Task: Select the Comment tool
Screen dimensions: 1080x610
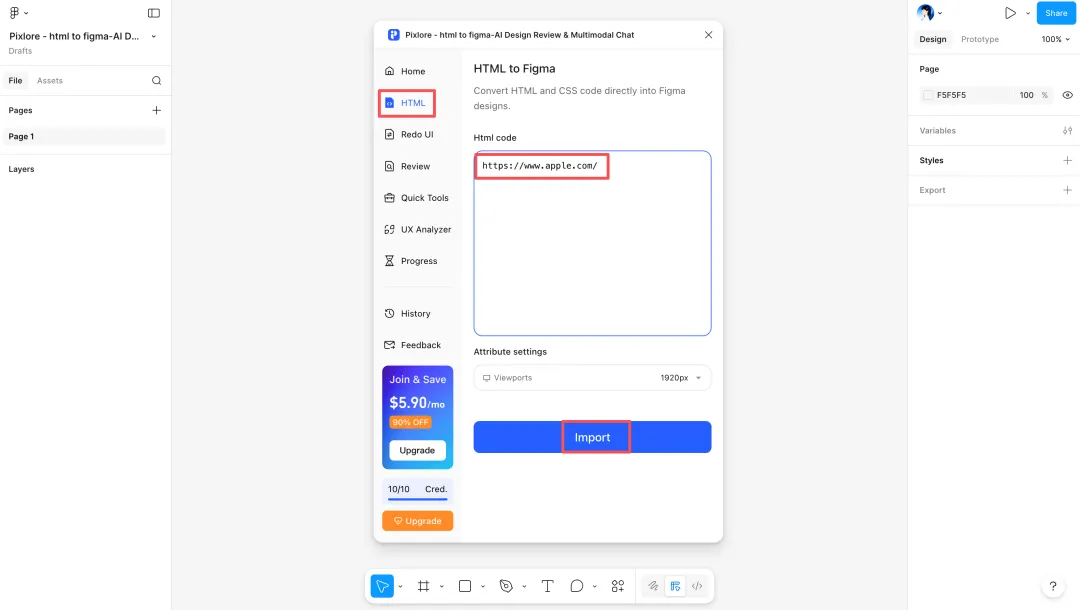Action: tap(577, 586)
